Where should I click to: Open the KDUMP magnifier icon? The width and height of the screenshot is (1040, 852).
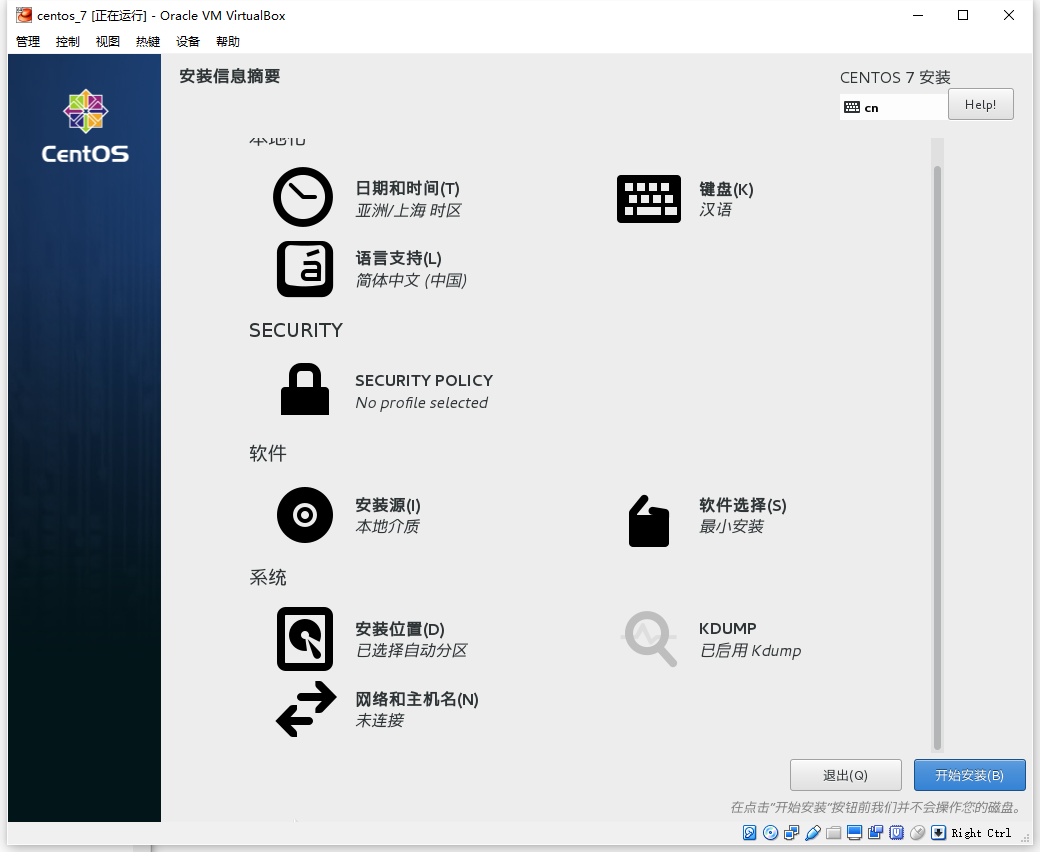coord(649,639)
